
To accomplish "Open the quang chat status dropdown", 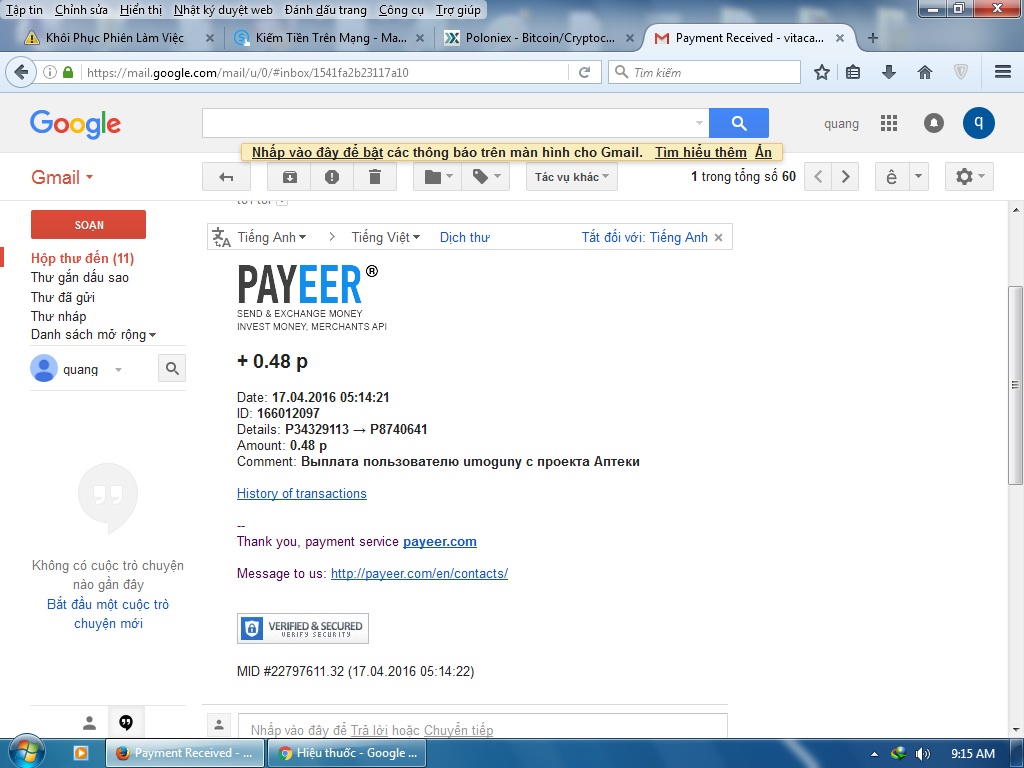I will 118,370.
